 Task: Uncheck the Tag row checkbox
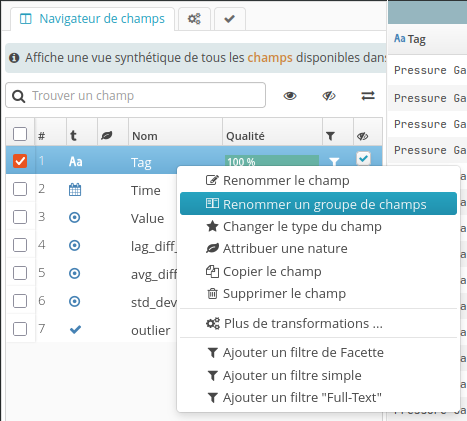[x=20, y=161]
